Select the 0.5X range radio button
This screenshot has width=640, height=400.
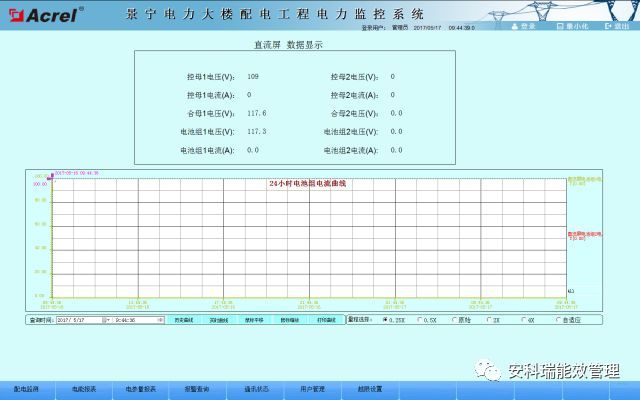[419, 320]
